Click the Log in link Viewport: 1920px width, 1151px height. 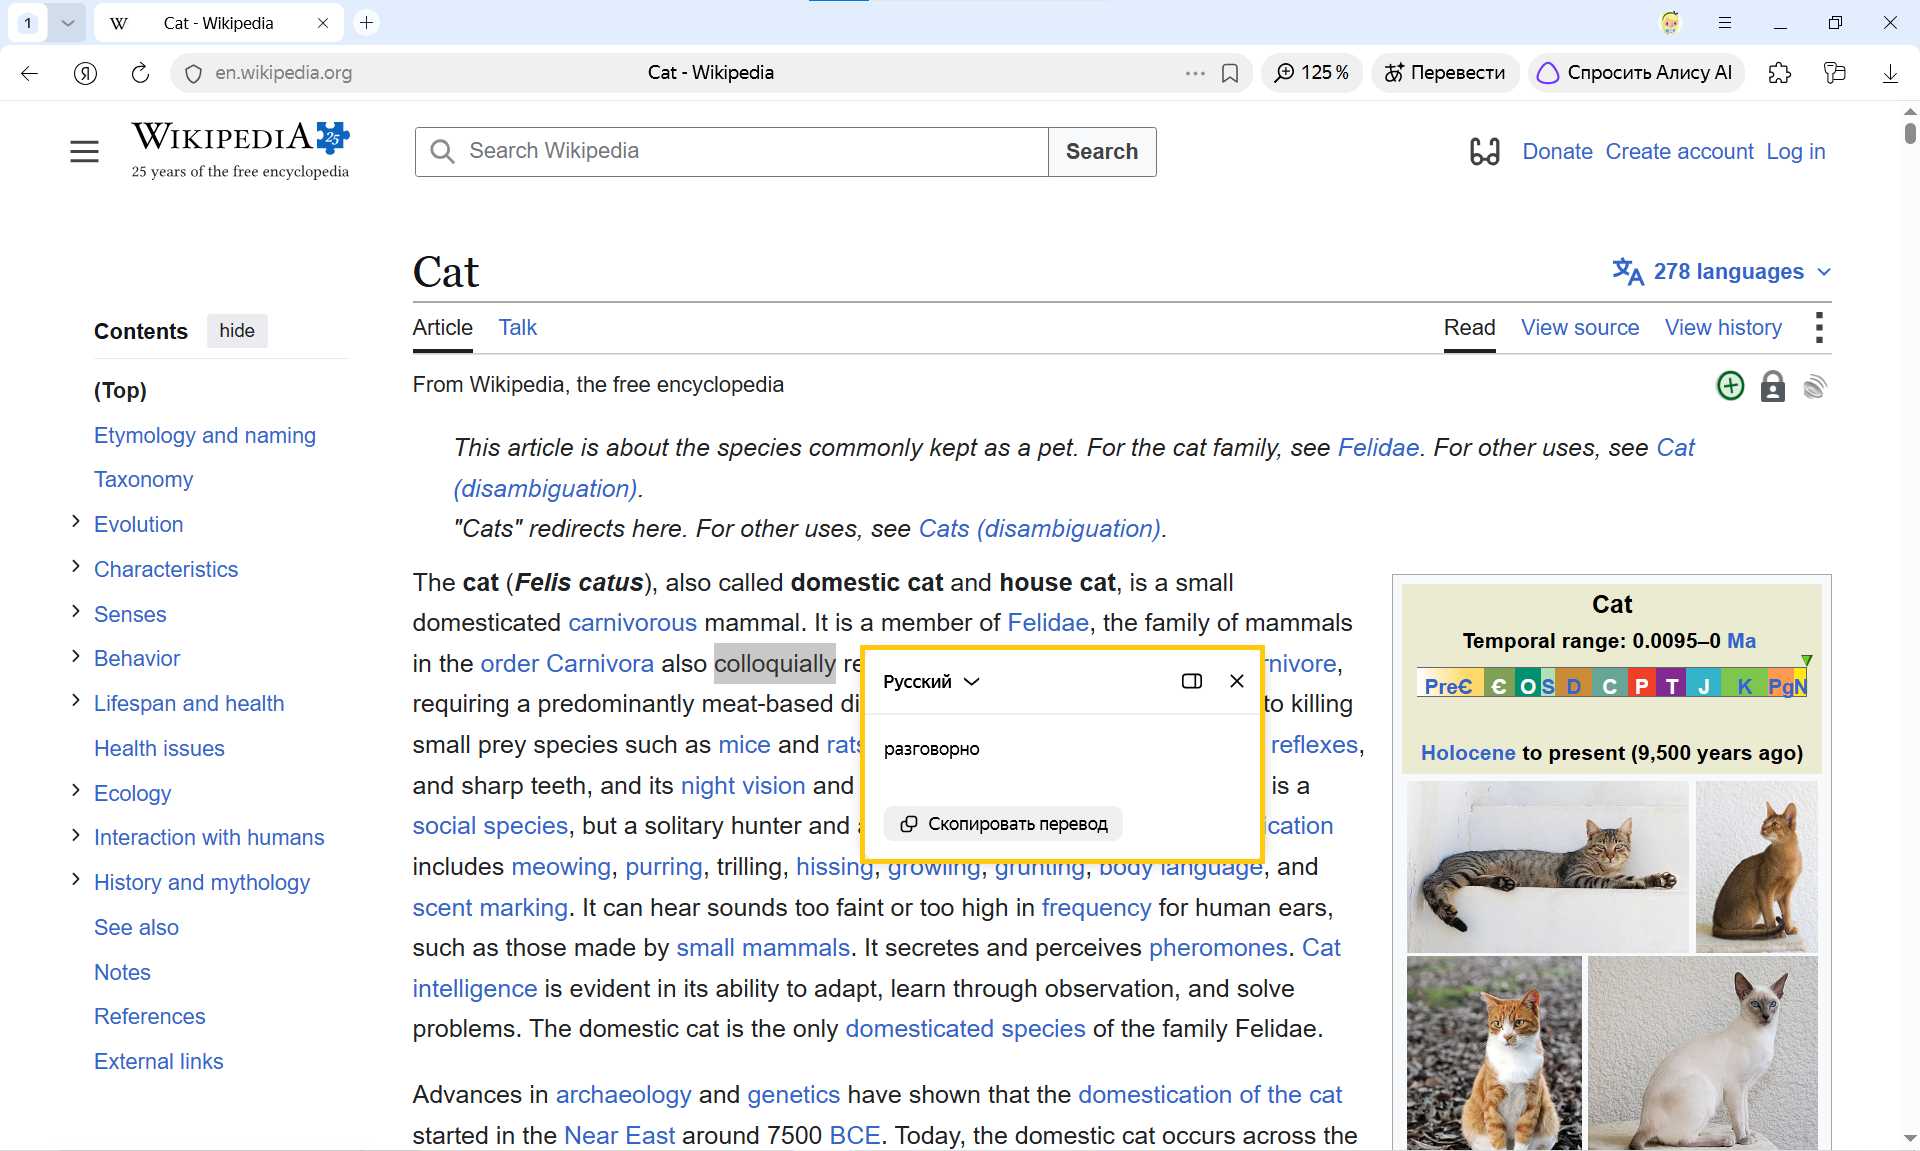[x=1795, y=151]
